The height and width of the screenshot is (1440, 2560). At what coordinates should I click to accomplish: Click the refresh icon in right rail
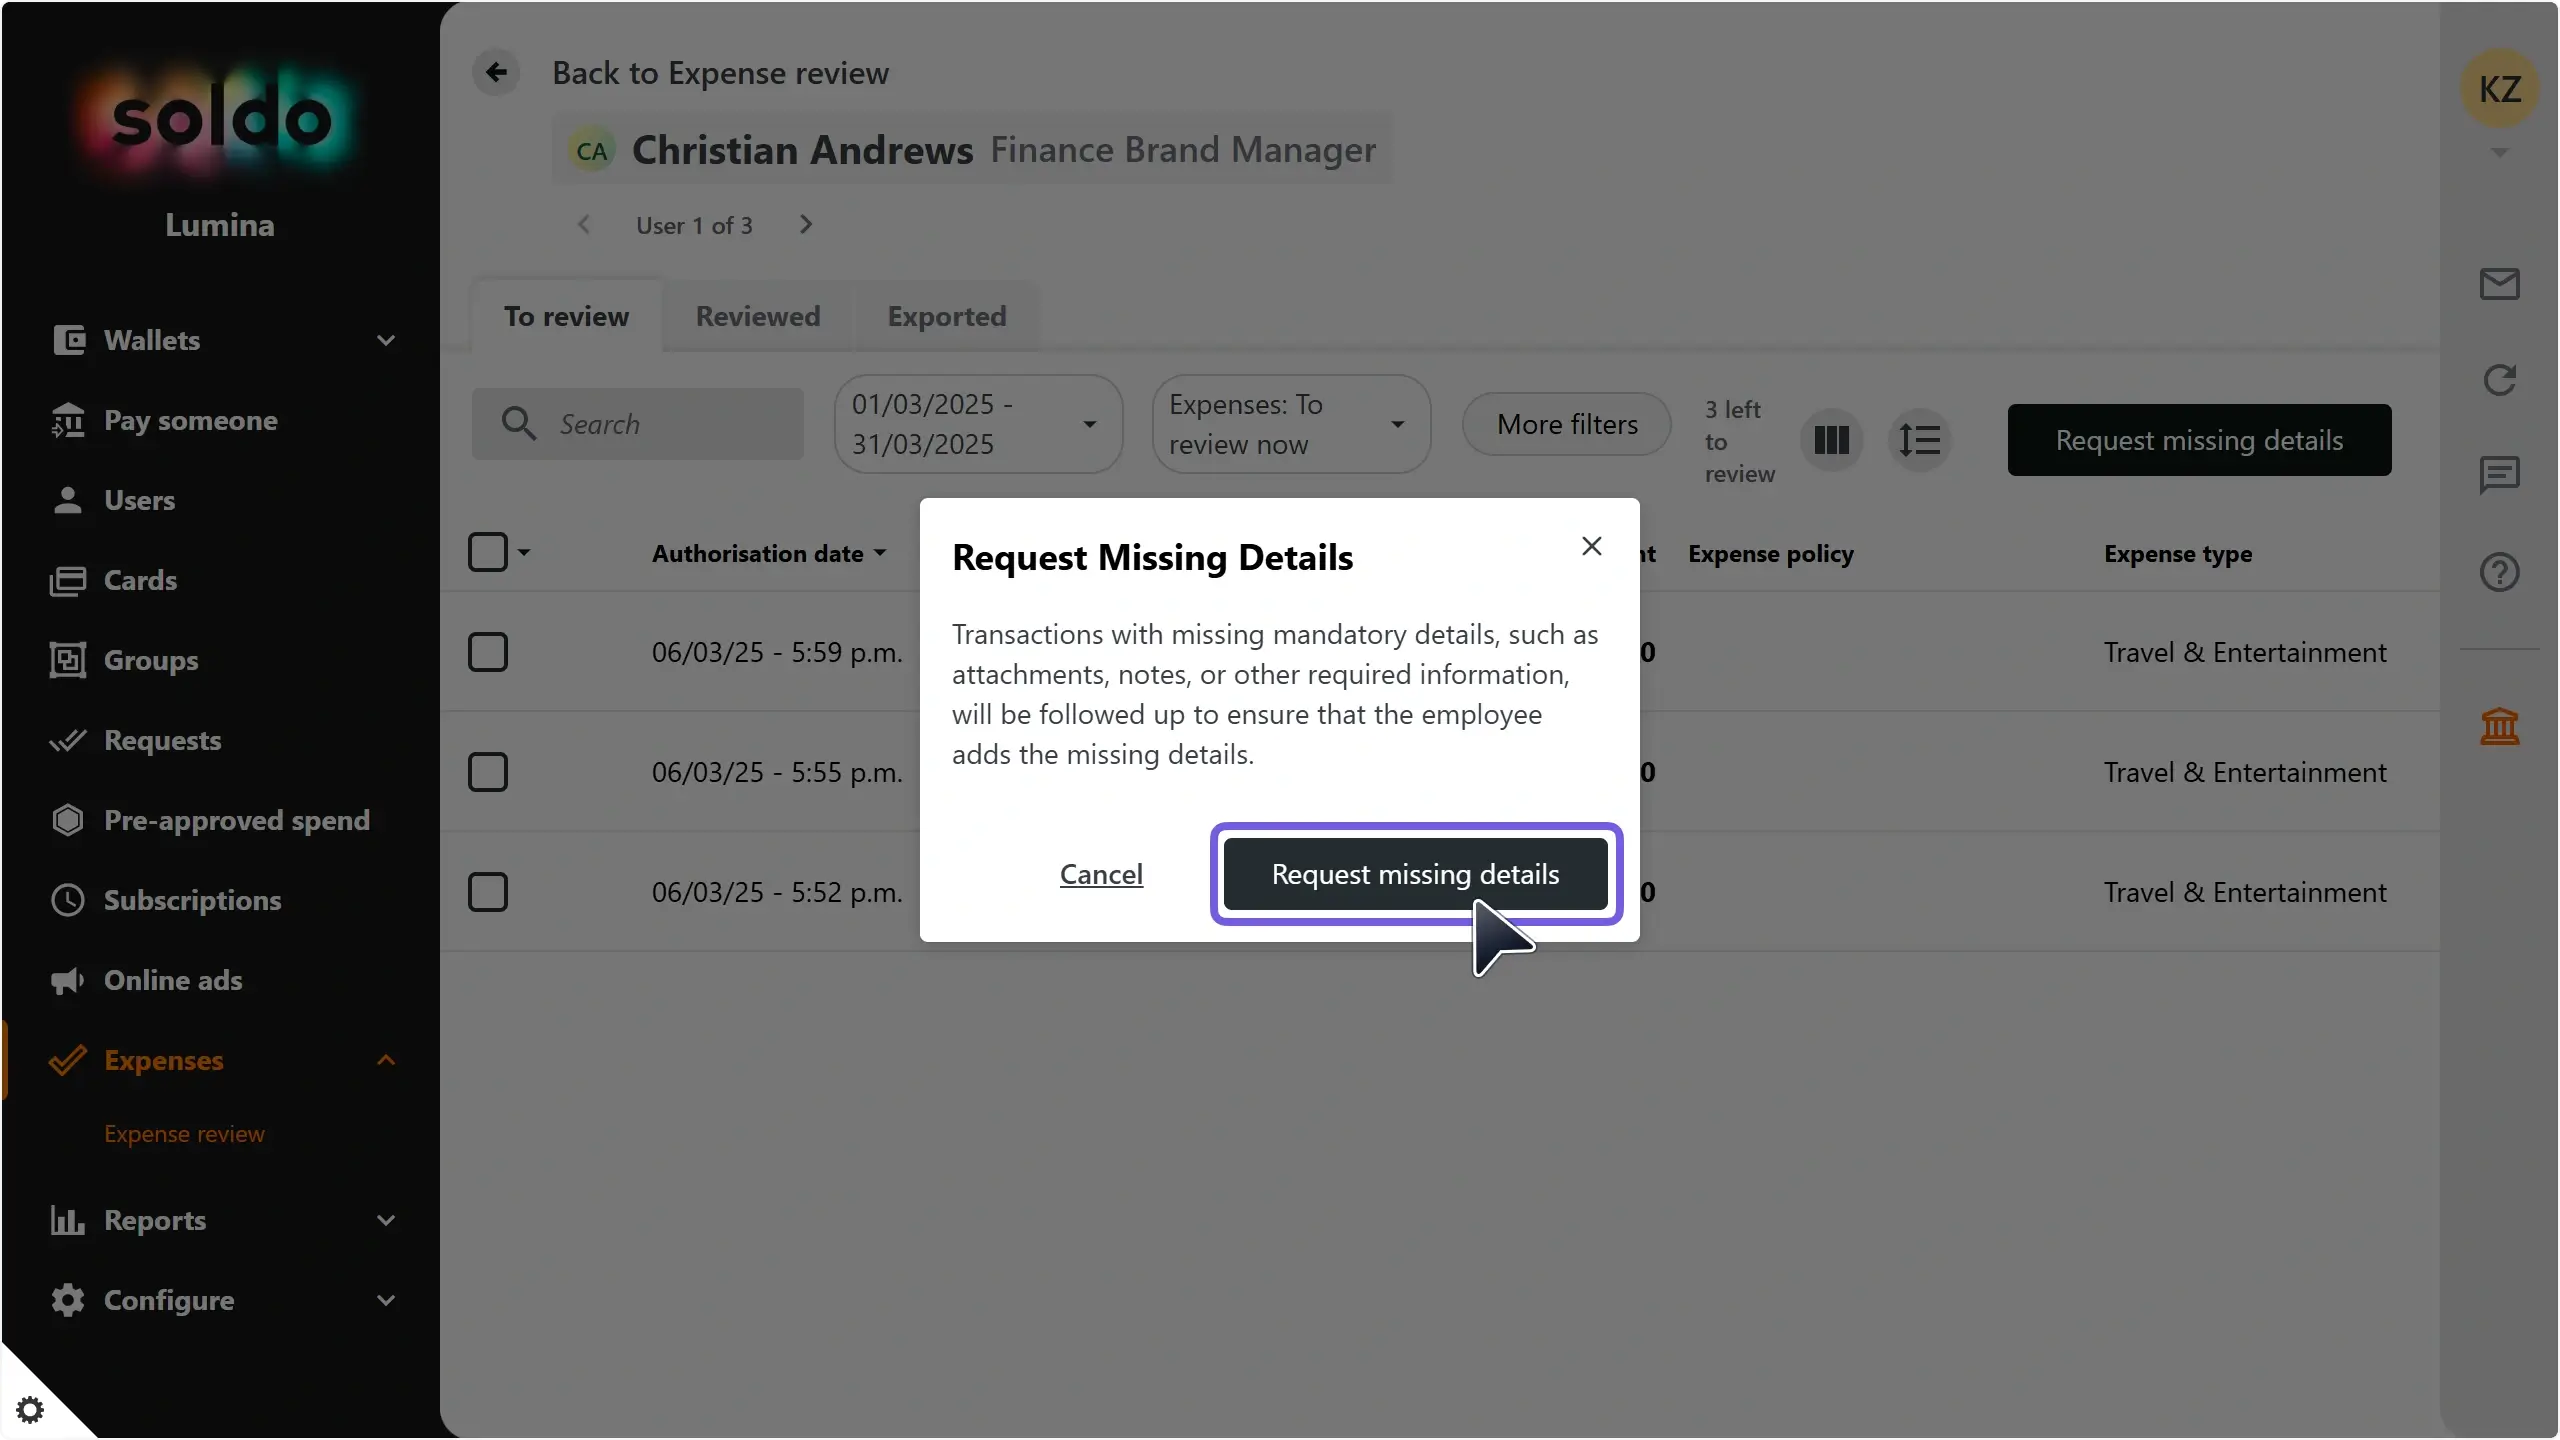pos(2499,380)
